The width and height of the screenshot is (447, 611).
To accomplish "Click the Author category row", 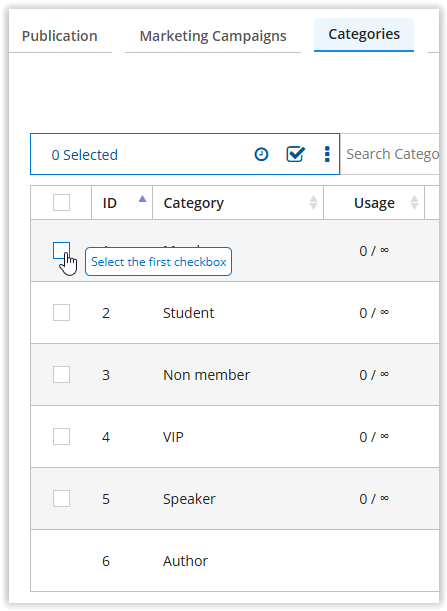I will pos(235,561).
